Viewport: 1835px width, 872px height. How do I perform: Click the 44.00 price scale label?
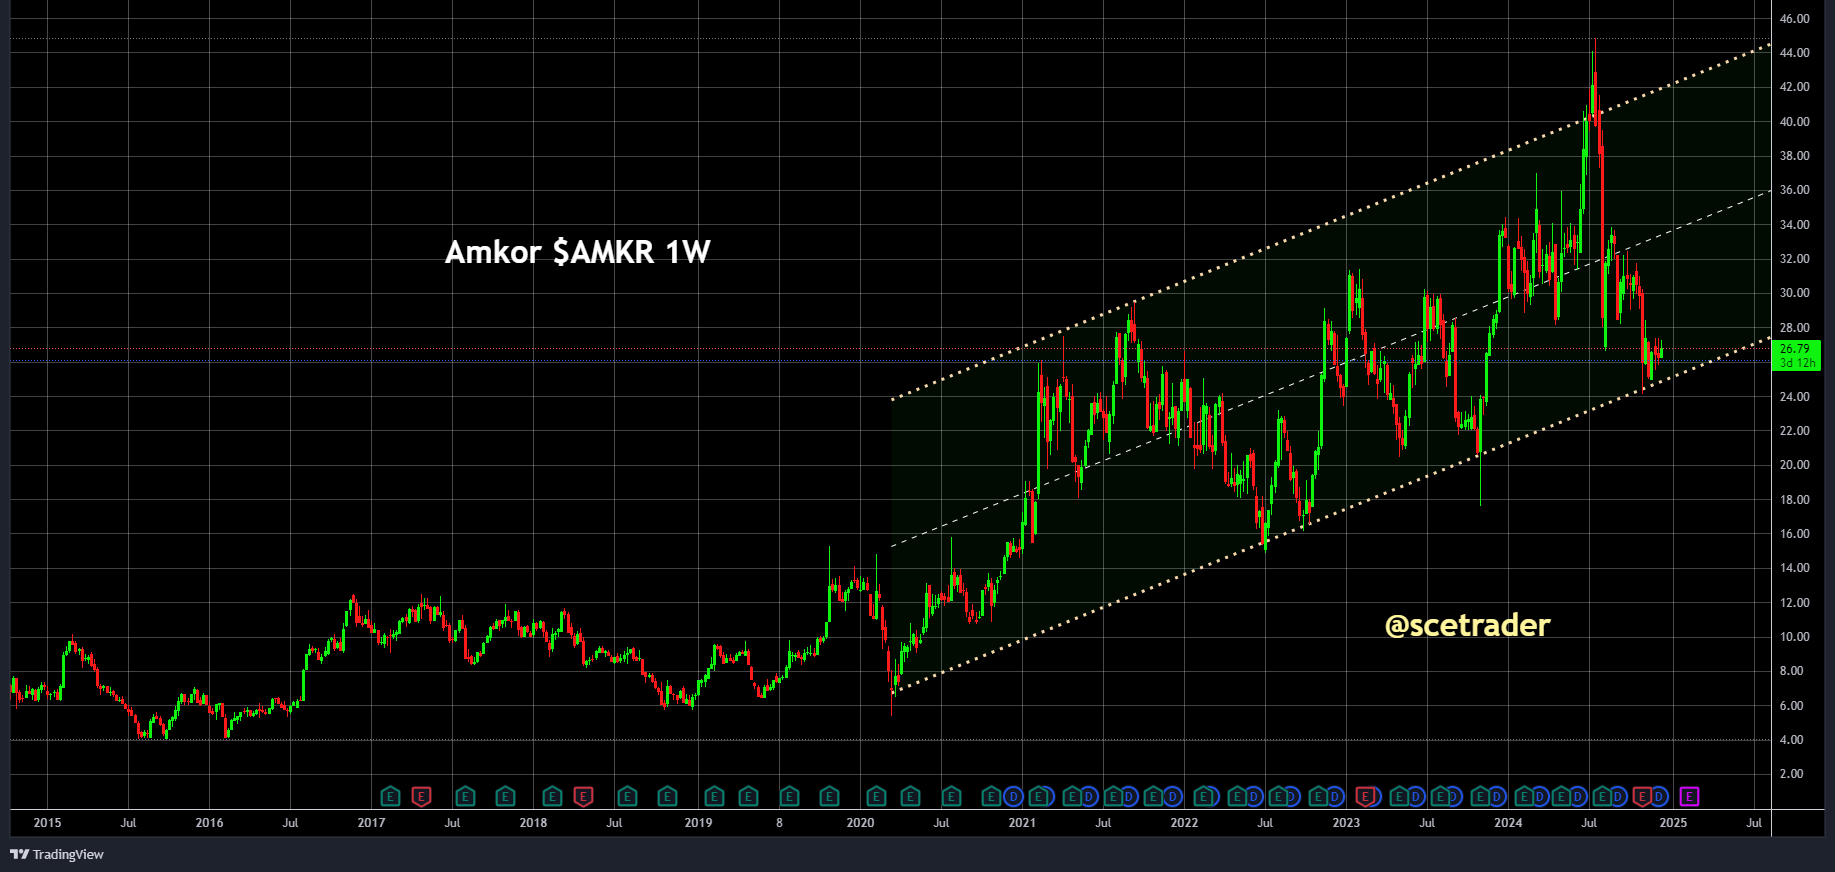tap(1794, 53)
